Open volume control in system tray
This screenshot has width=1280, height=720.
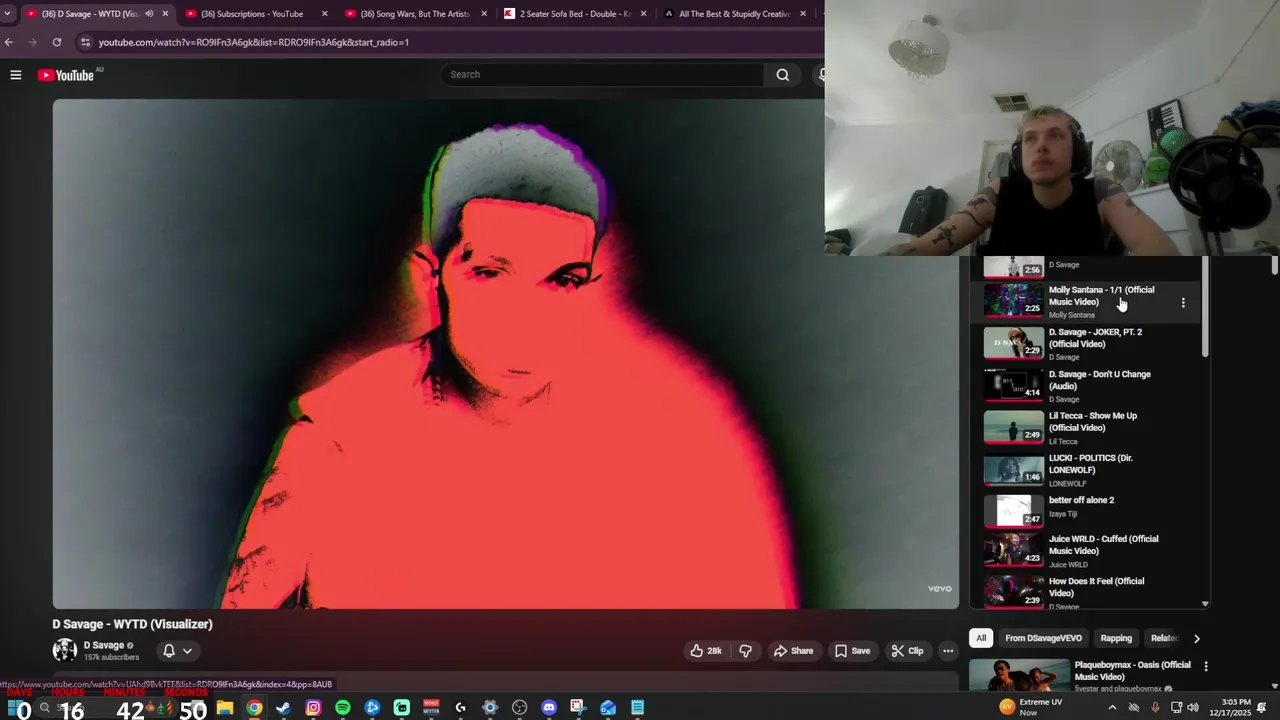pos(1193,708)
